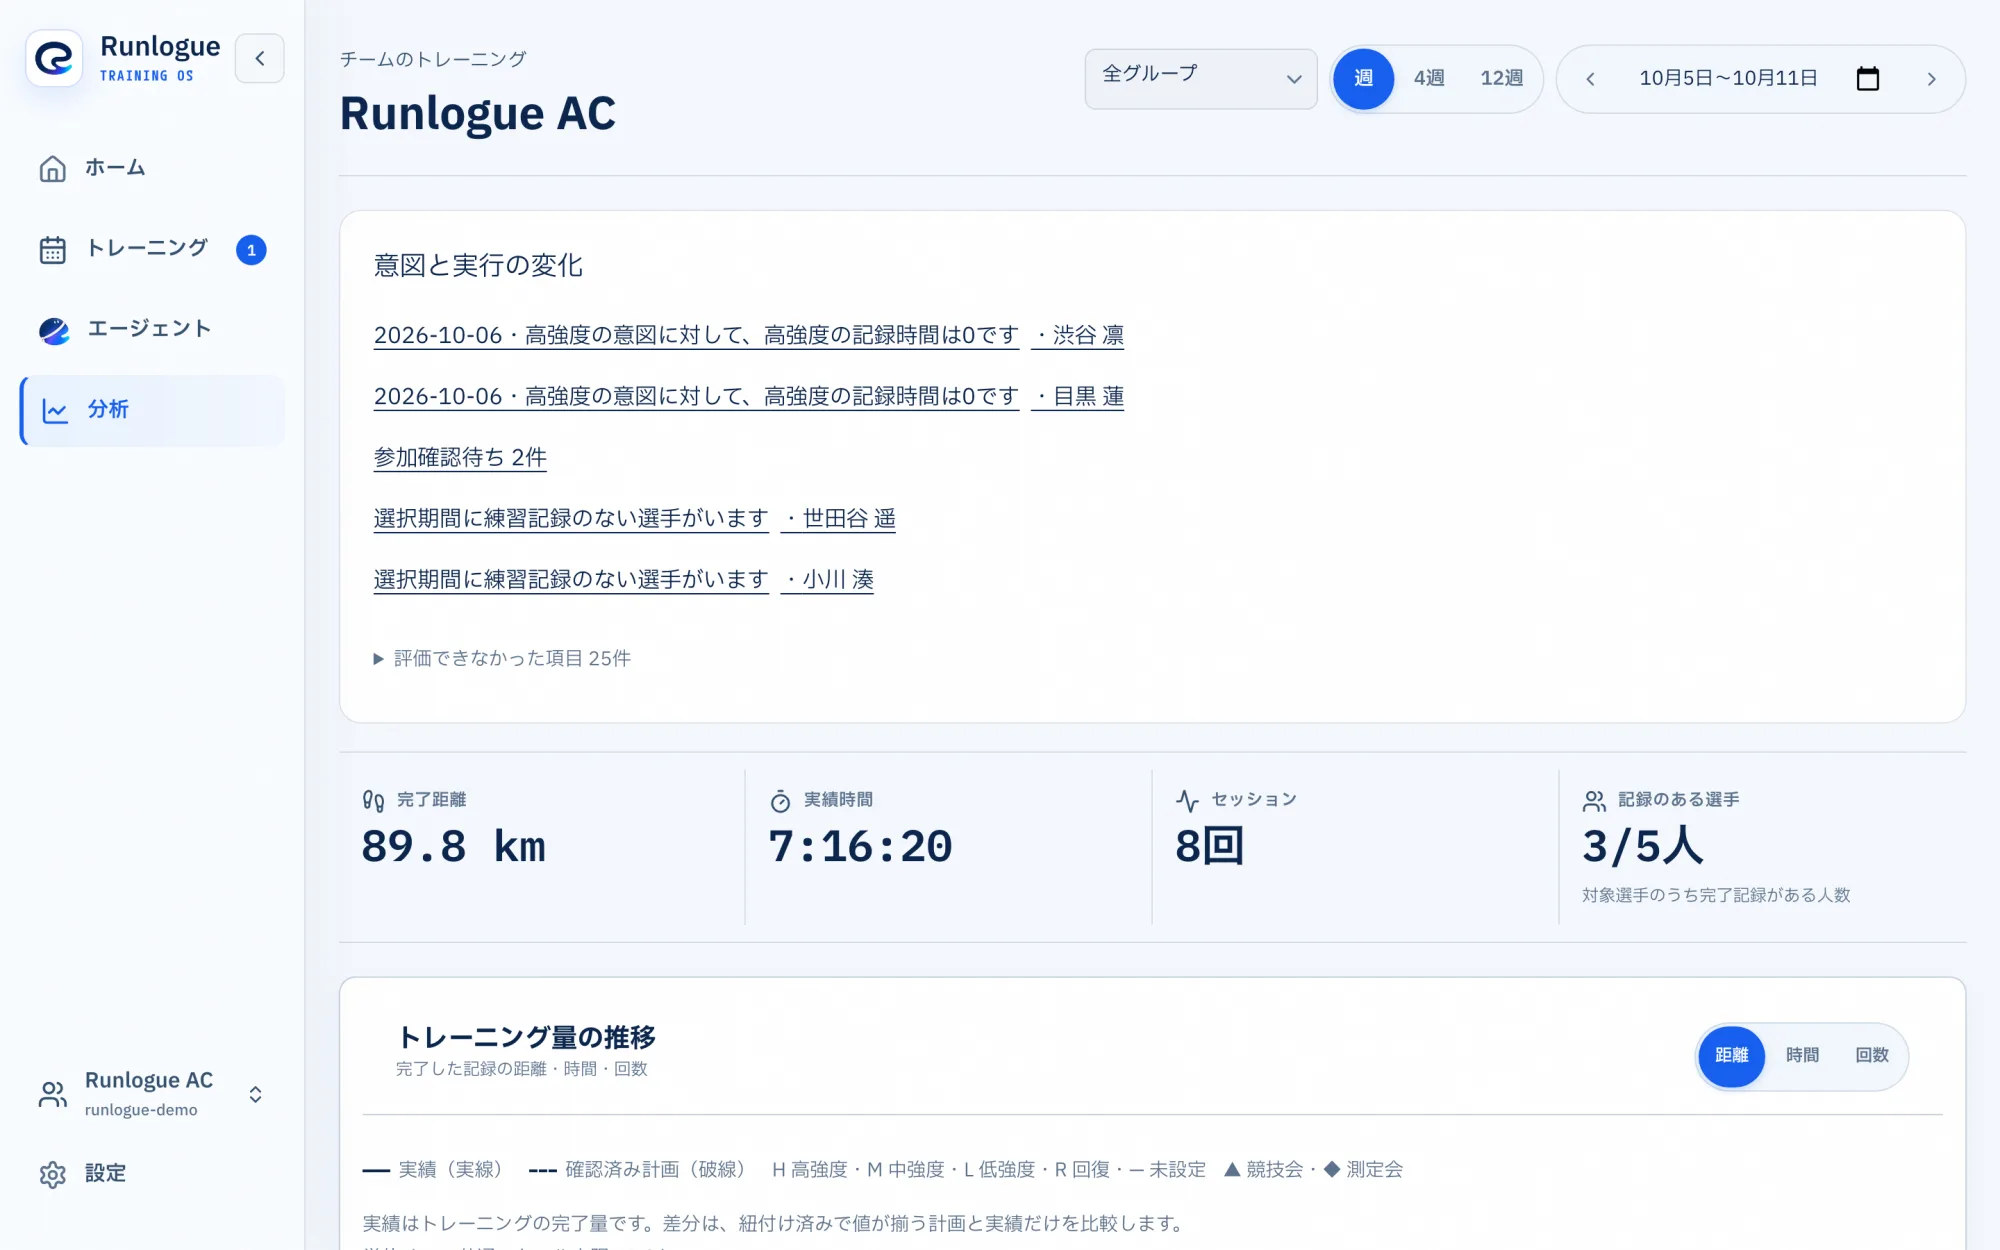Open the 渋谷 凛 athlete link
Screen dimensions: 2000x1250
click(x=1078, y=335)
